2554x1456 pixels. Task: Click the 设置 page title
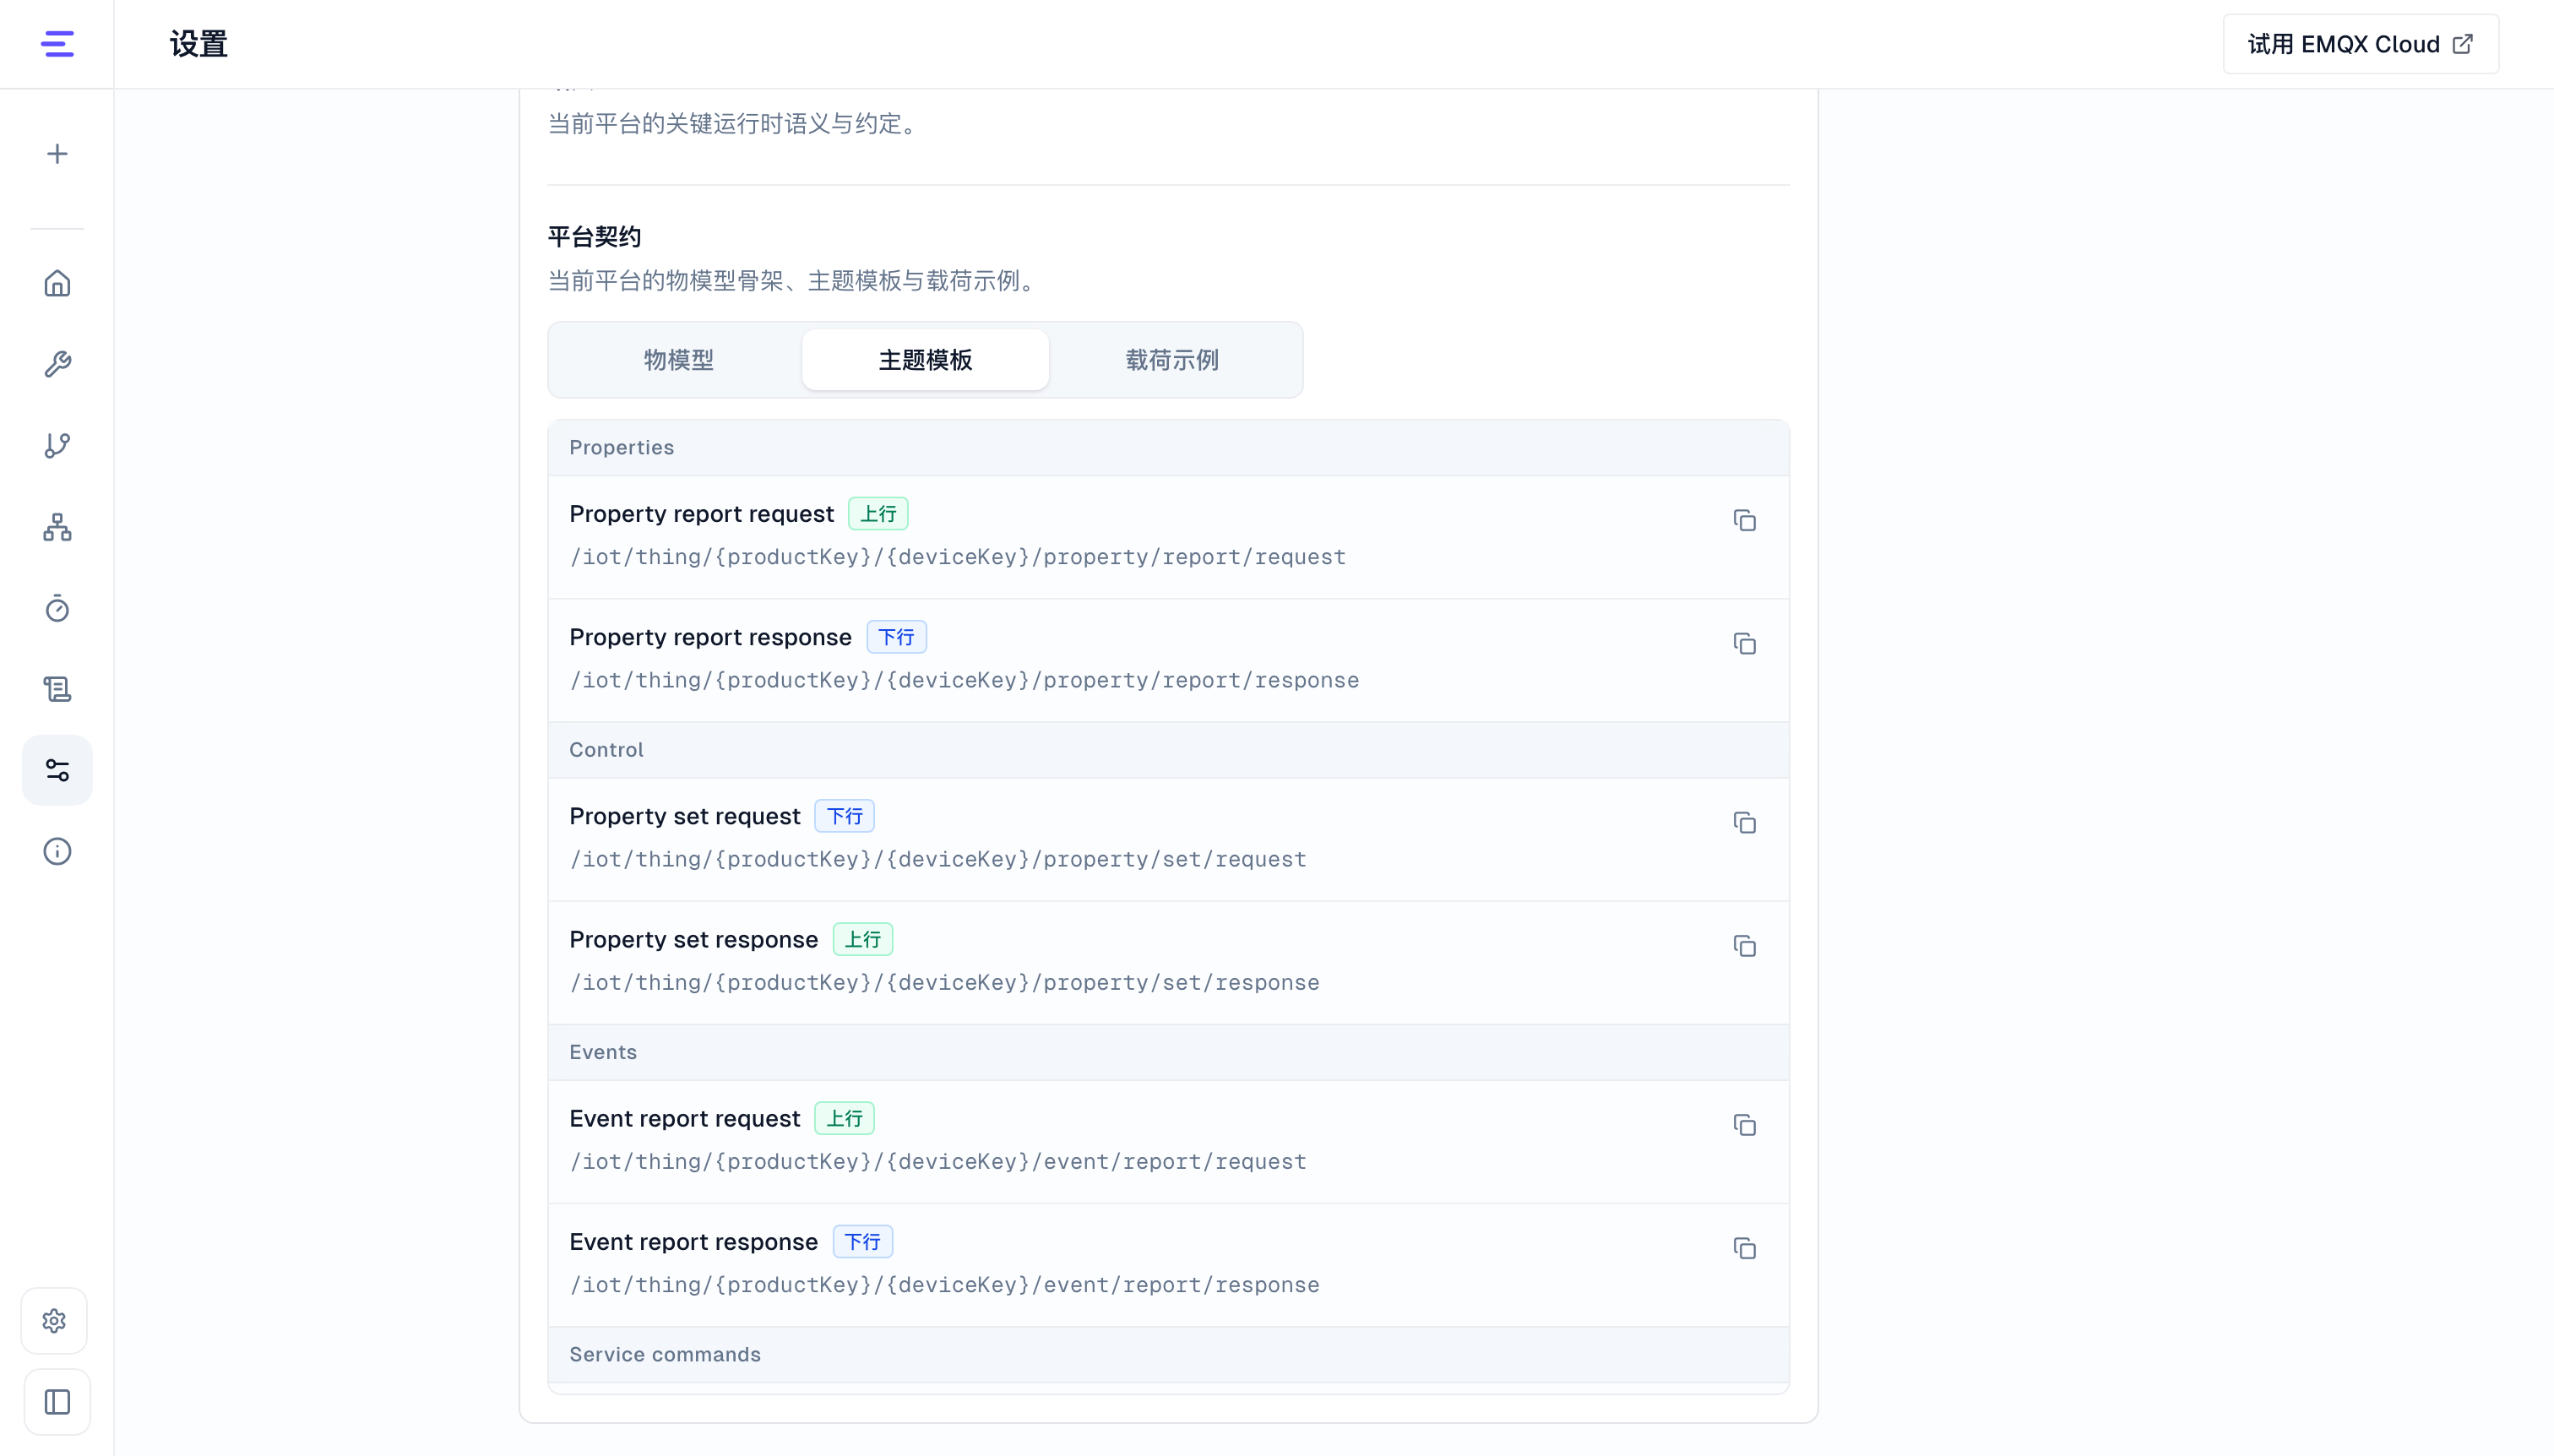tap(198, 44)
